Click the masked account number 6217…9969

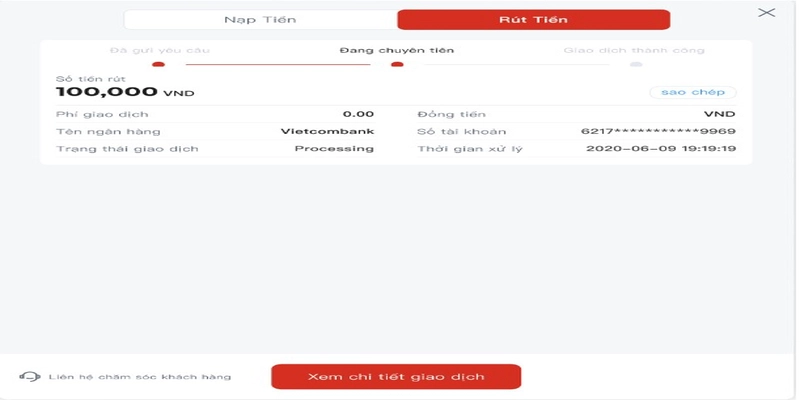[x=658, y=131]
